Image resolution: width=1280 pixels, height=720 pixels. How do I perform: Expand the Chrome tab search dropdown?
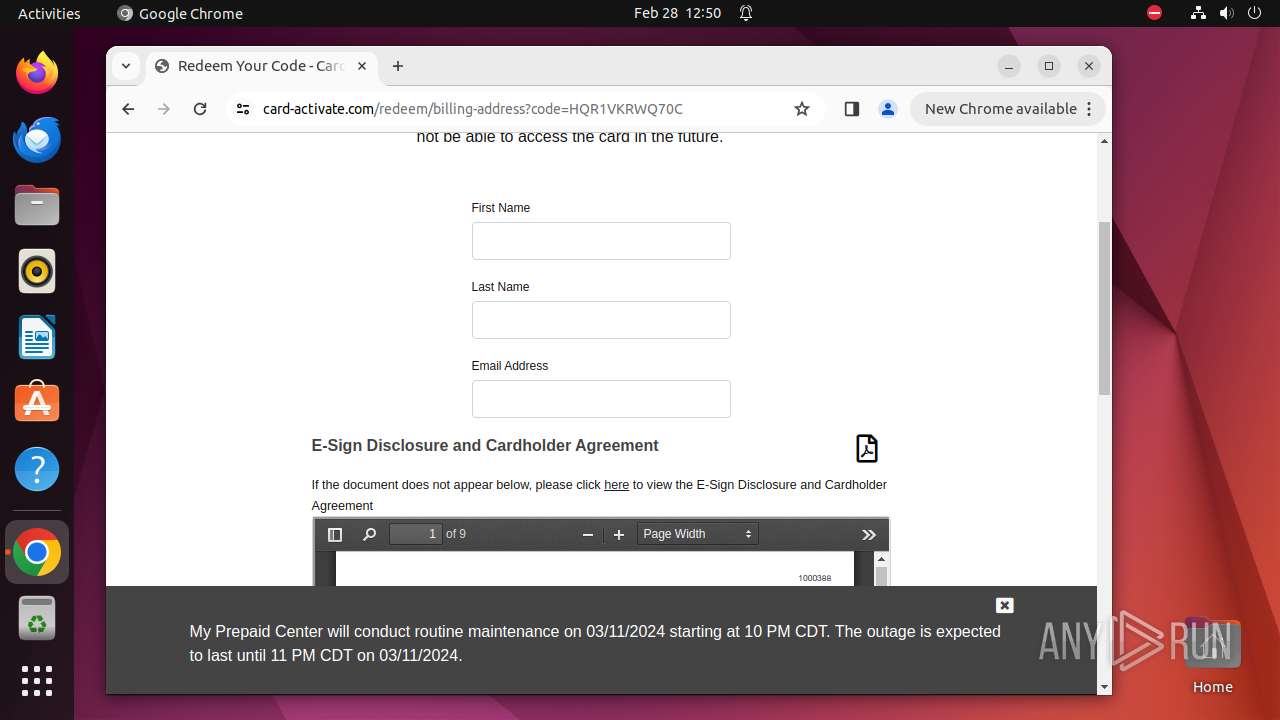pyautogui.click(x=126, y=66)
